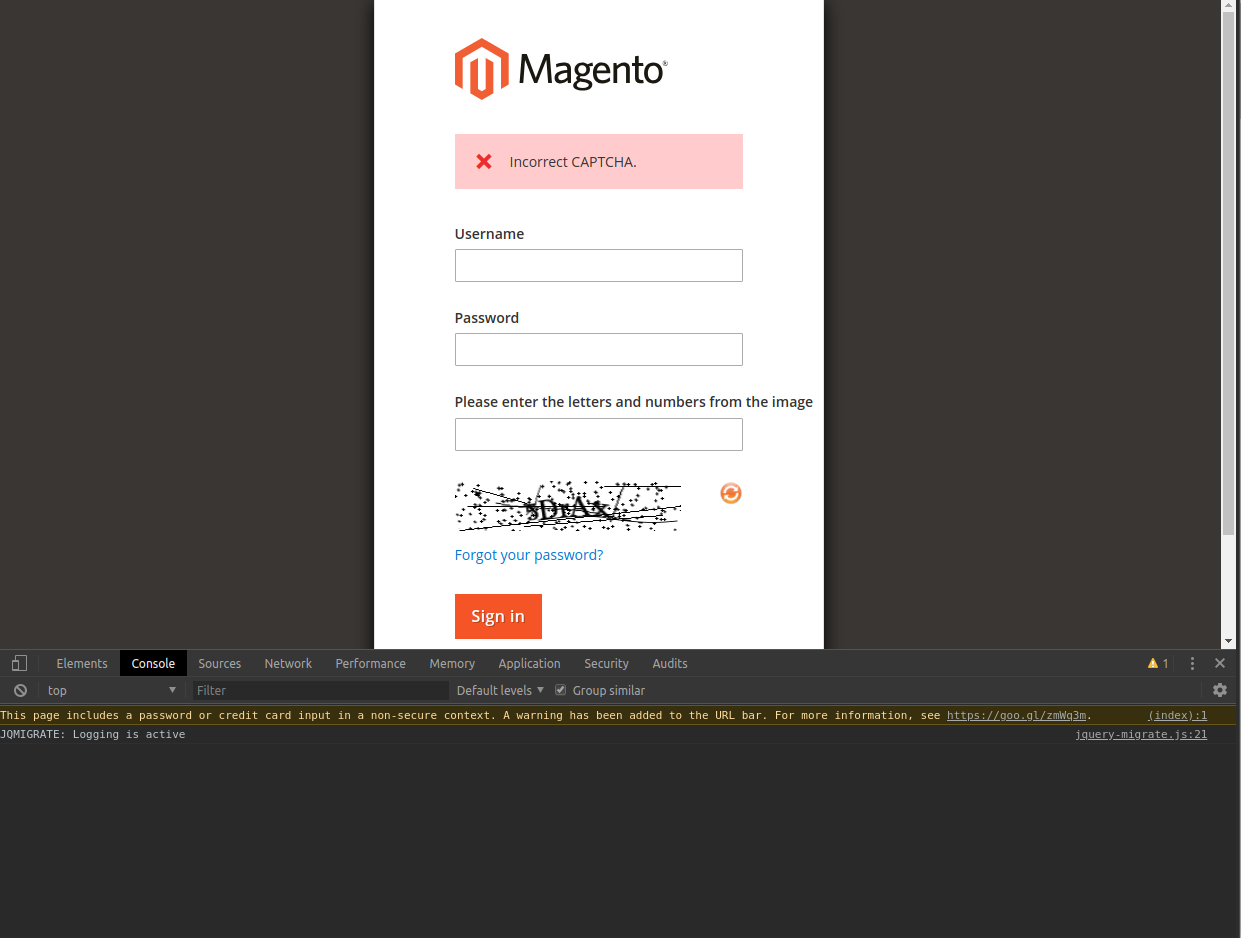Image resolution: width=1241 pixels, height=938 pixels.
Task: Reload the CAPTCHA image
Action: 730,493
